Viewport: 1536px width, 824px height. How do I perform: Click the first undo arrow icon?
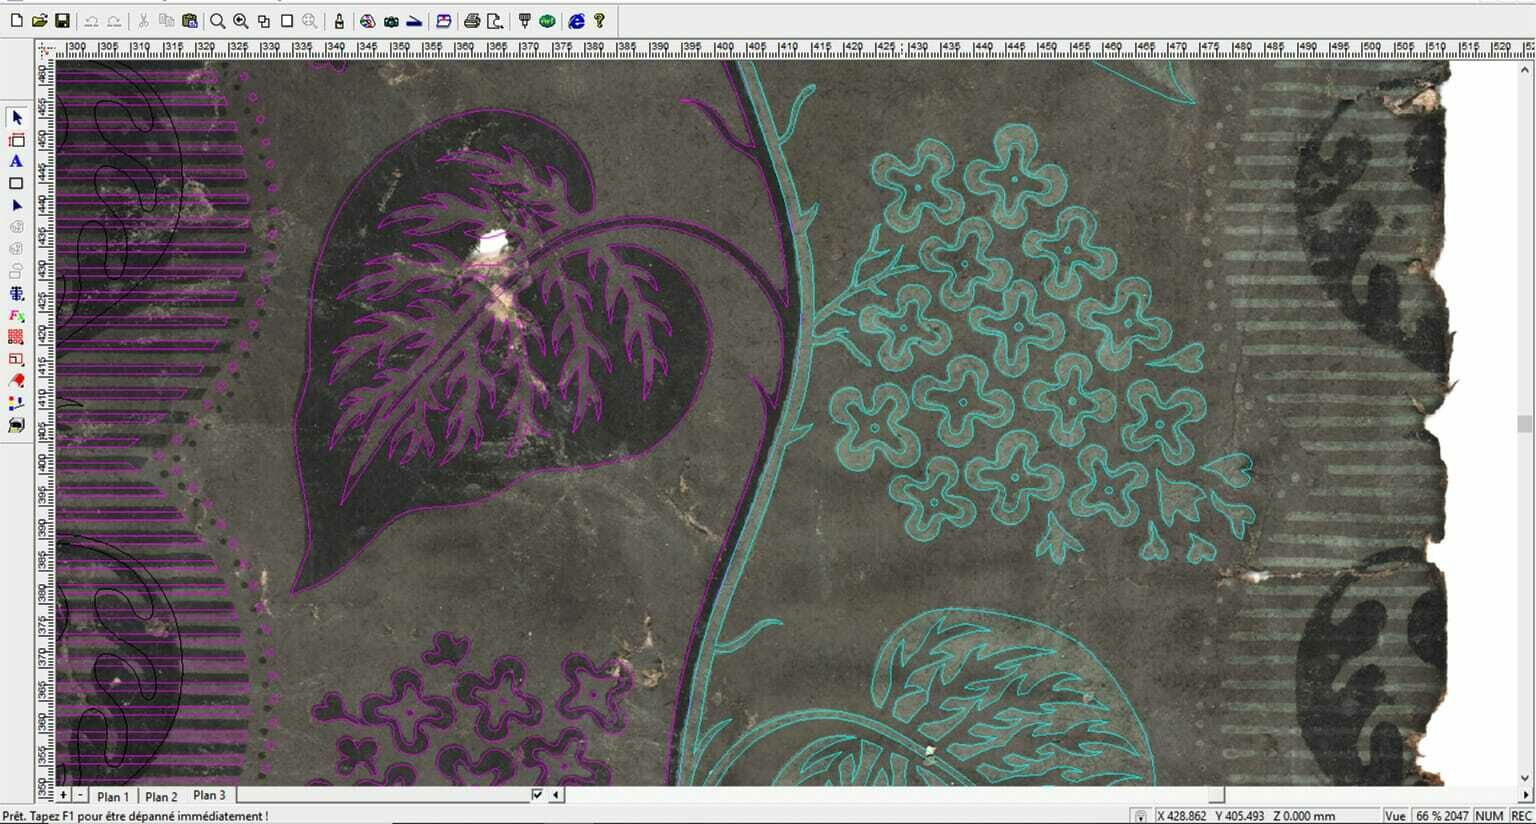tap(92, 21)
